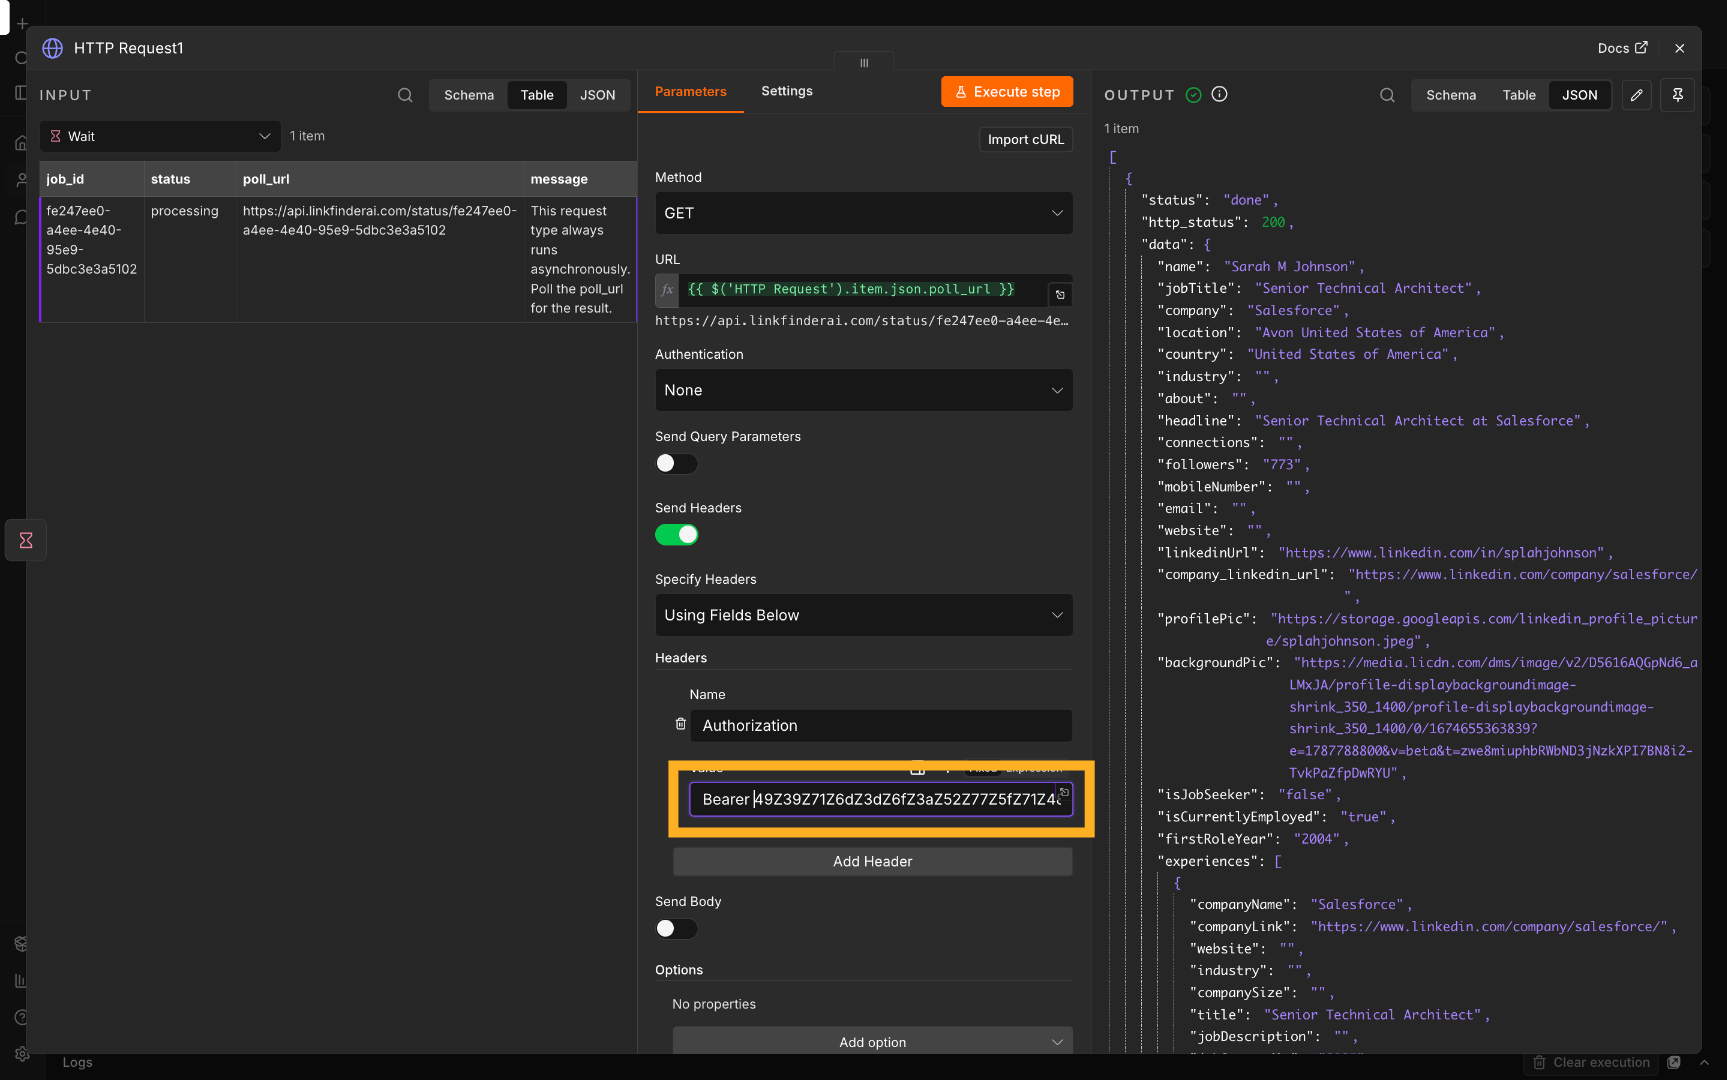Click the poll_url column header
1727x1080 pixels.
tap(380, 179)
